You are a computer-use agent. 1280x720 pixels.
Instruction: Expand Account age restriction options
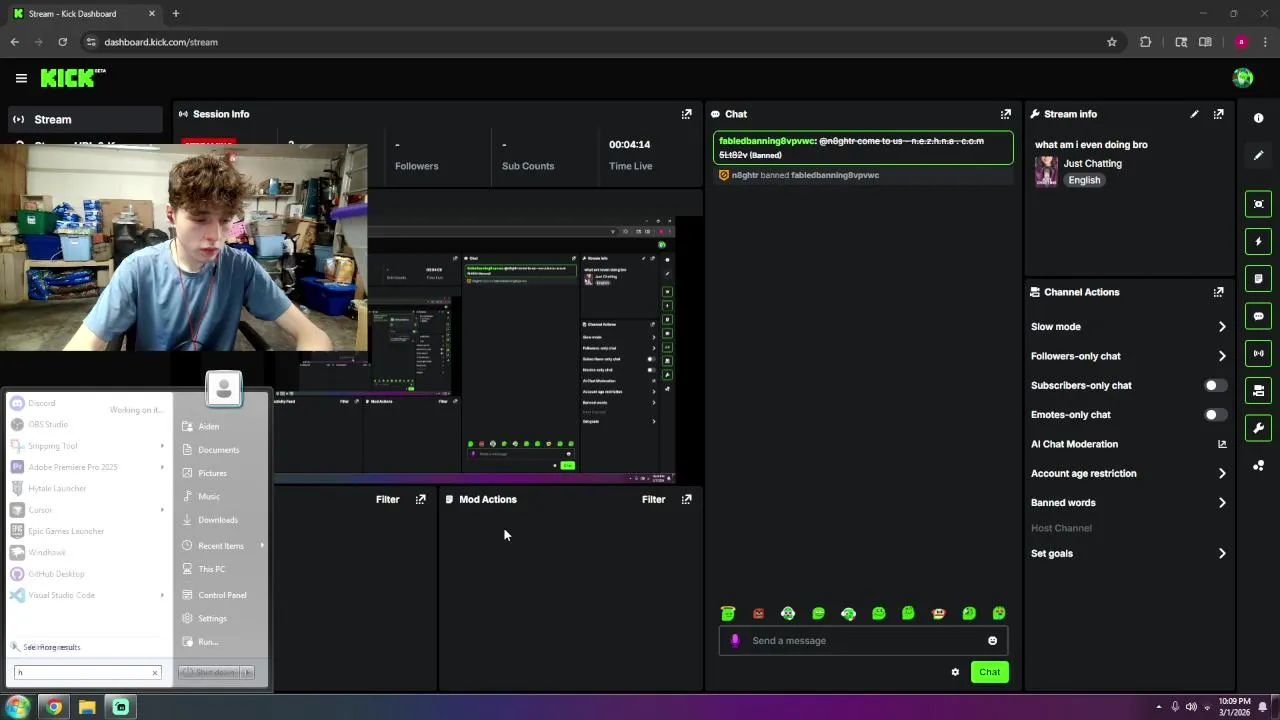(x=1221, y=473)
